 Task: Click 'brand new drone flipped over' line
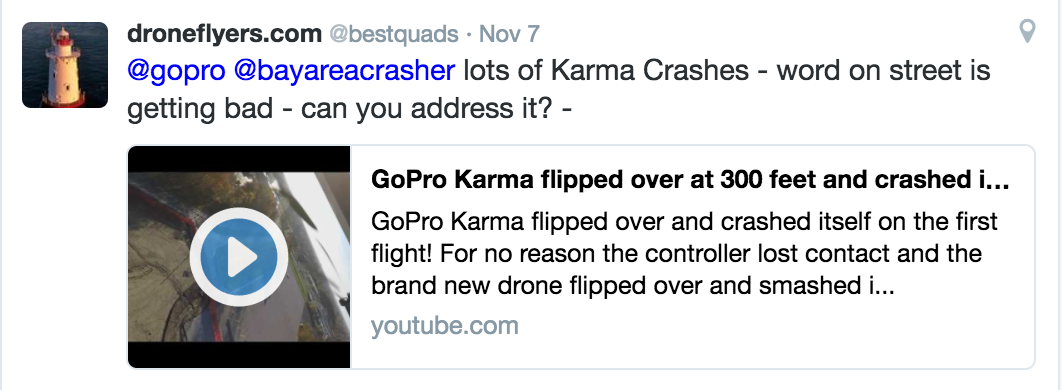(633, 286)
